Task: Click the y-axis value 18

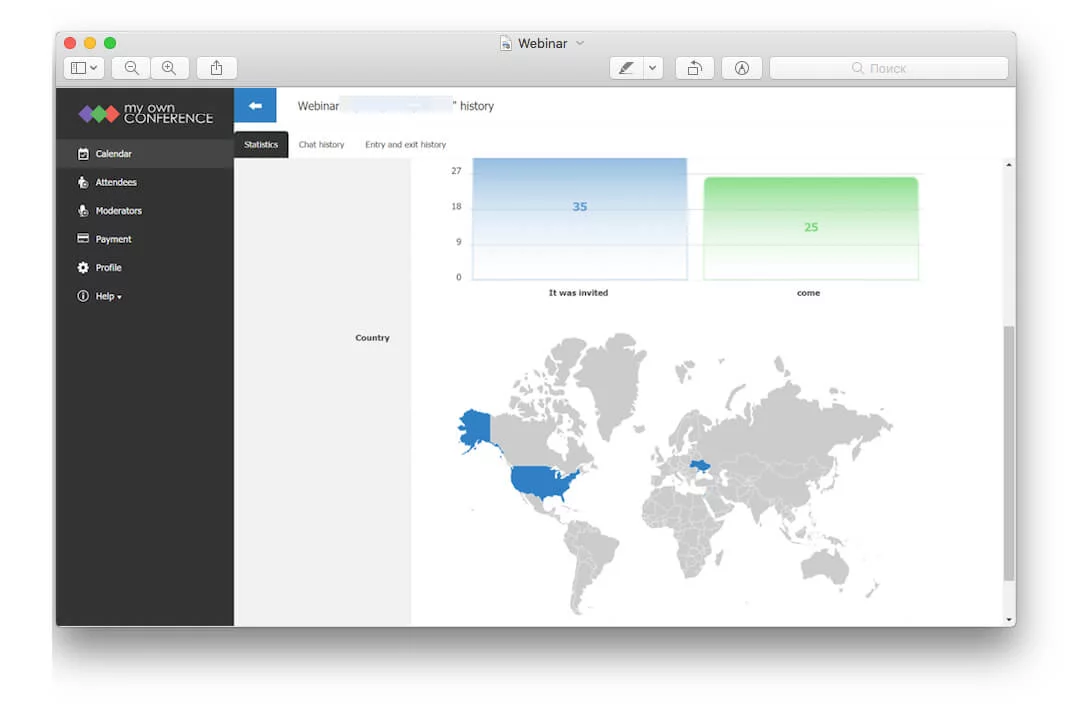Action: 456,206
